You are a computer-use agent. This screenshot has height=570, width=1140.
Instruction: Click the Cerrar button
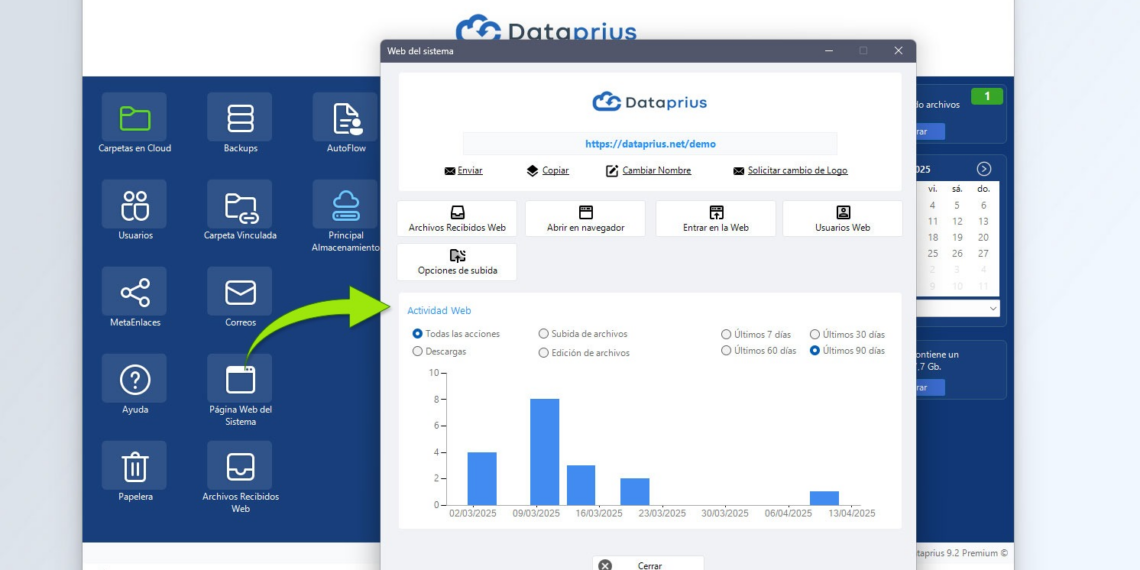tap(649, 565)
